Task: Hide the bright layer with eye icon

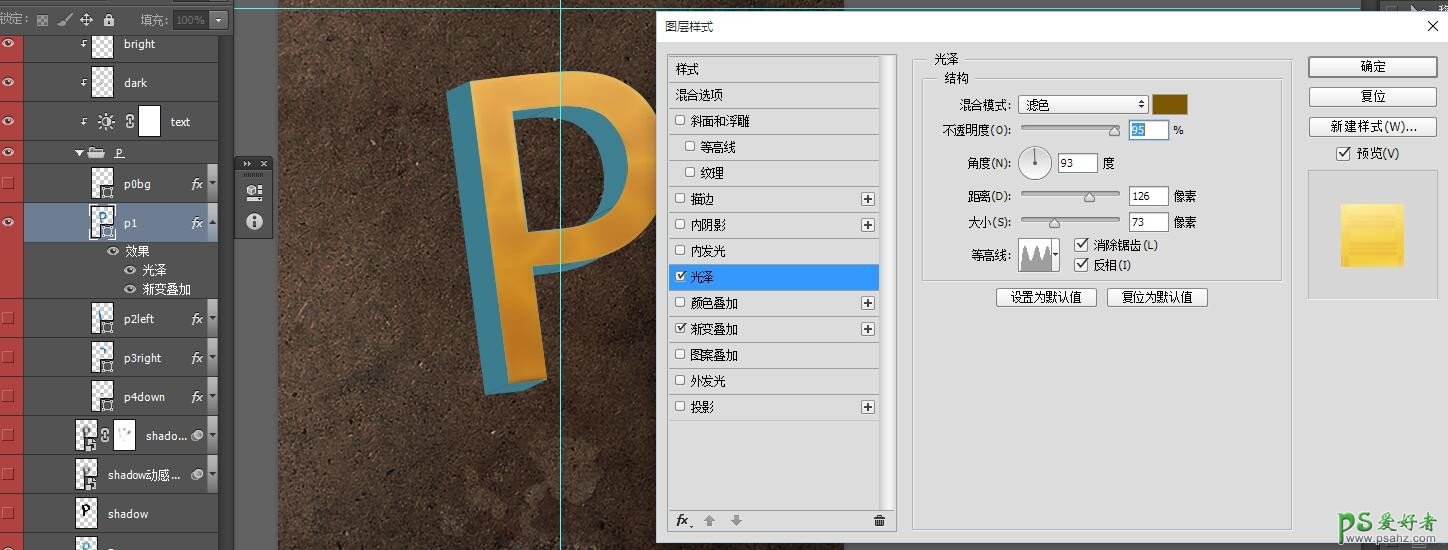Action: coord(9,44)
